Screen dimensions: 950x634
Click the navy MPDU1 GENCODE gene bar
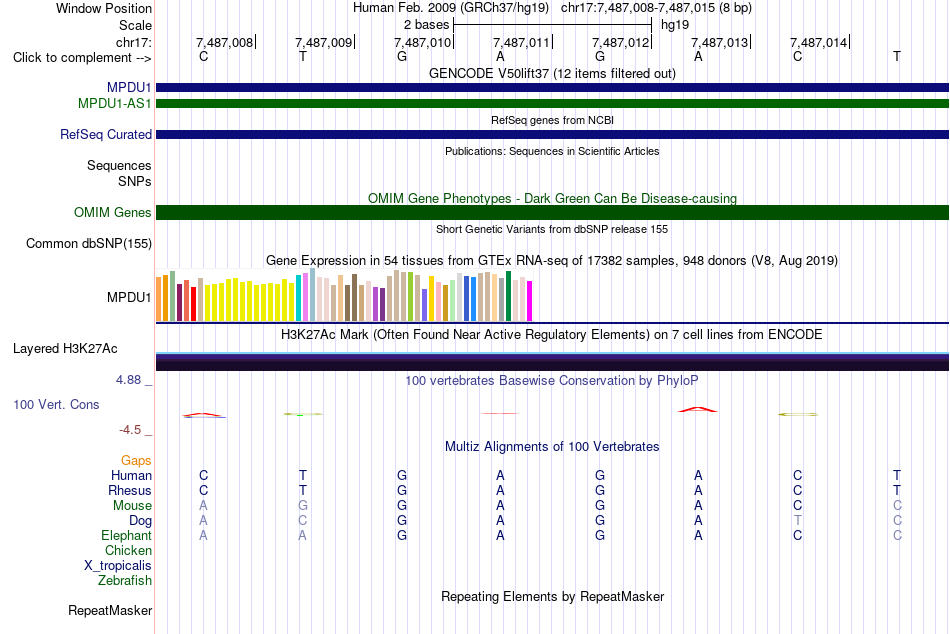point(552,87)
